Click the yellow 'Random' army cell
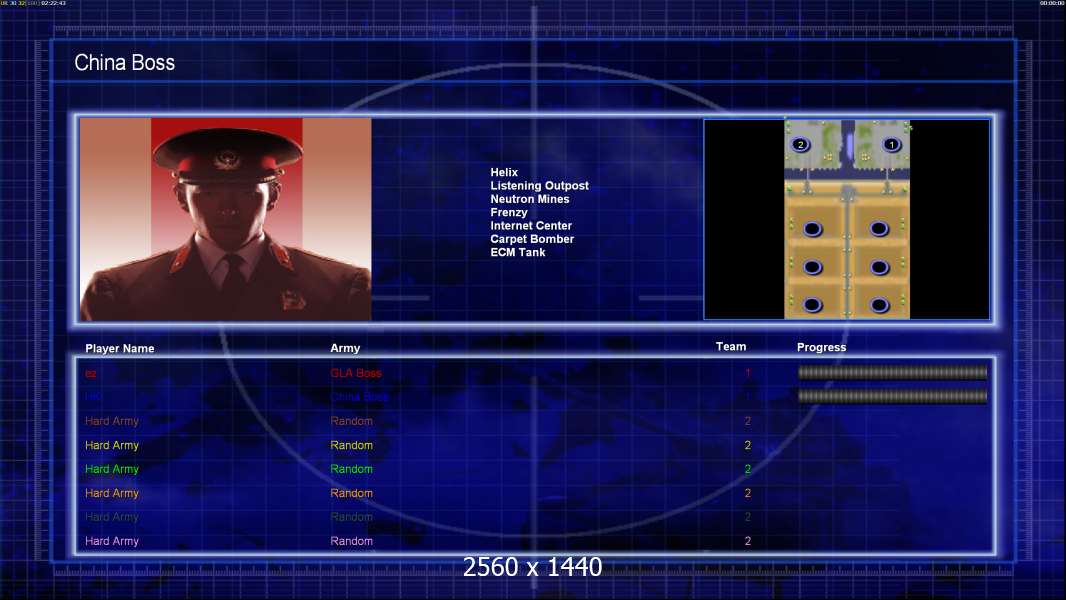Image resolution: width=1066 pixels, height=600 pixels. click(x=351, y=445)
